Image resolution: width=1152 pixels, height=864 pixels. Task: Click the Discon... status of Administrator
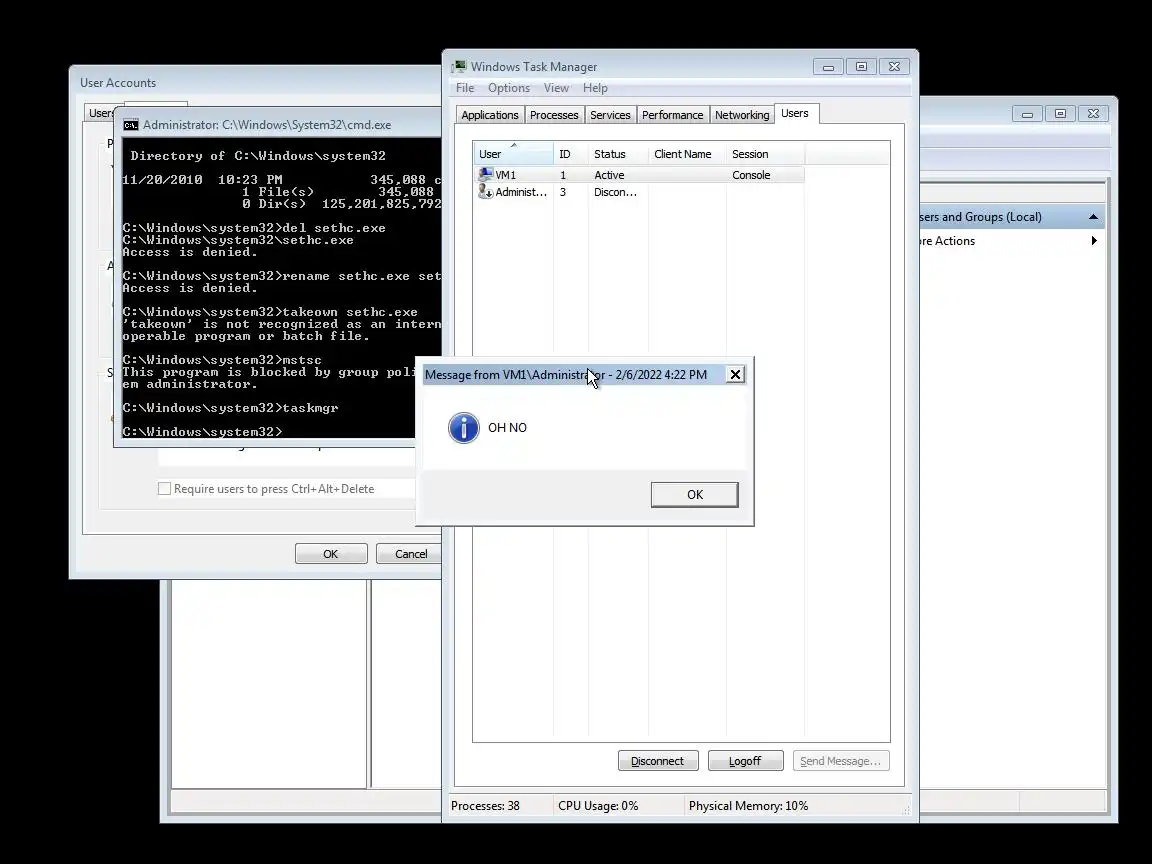(x=616, y=192)
